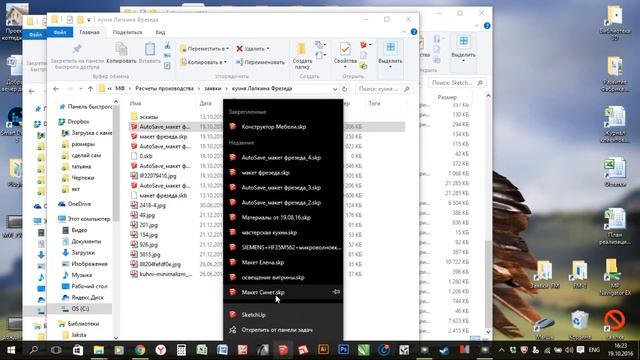Select the 0.skb file
This screenshot has height=360, width=640.
pyautogui.click(x=146, y=156)
